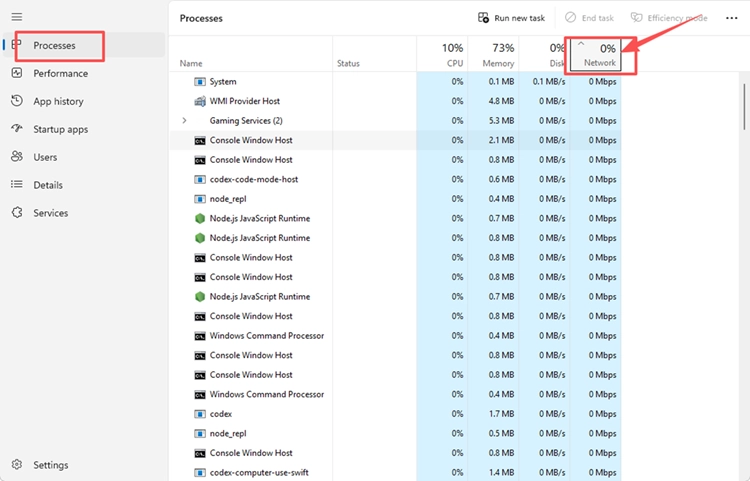Screen dimensions: 750x481
Task: Click the codex process icon at 1.7 MB
Action: 199,414
